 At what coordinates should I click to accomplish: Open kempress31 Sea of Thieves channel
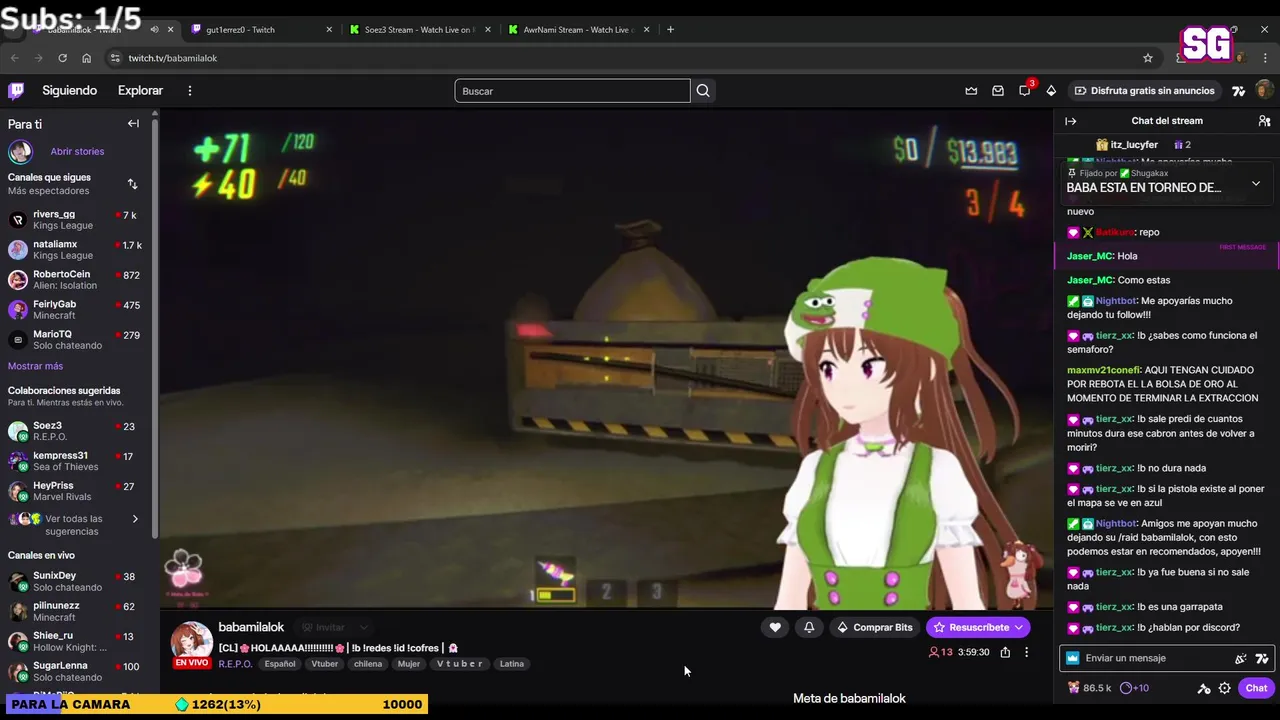coord(75,461)
